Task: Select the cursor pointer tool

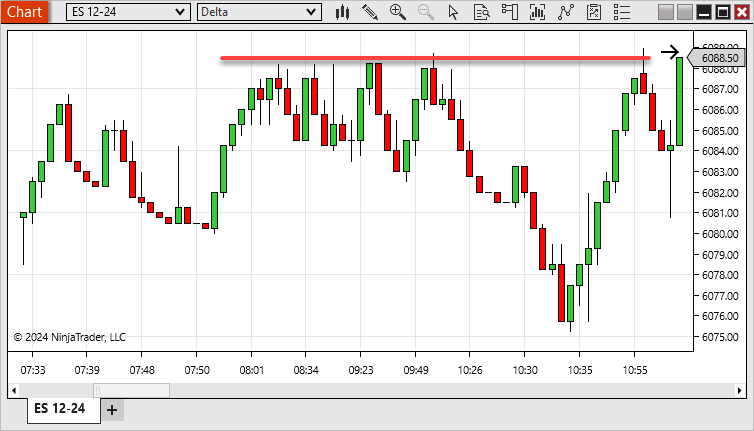Action: coord(453,12)
